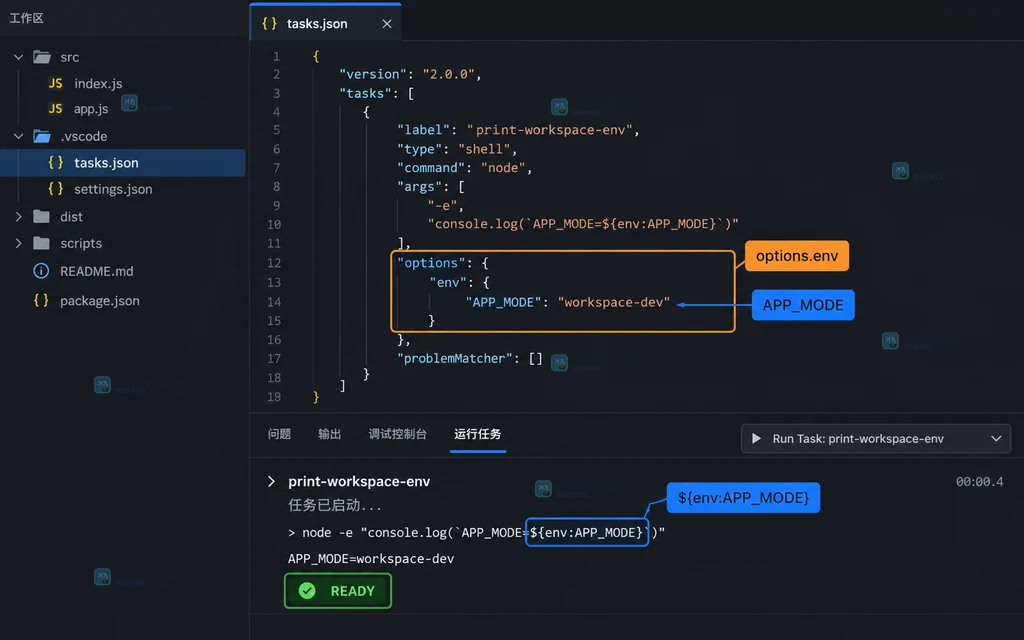Select tasks.json in the file tree
Viewport: 1024px width, 640px height.
tap(123, 163)
